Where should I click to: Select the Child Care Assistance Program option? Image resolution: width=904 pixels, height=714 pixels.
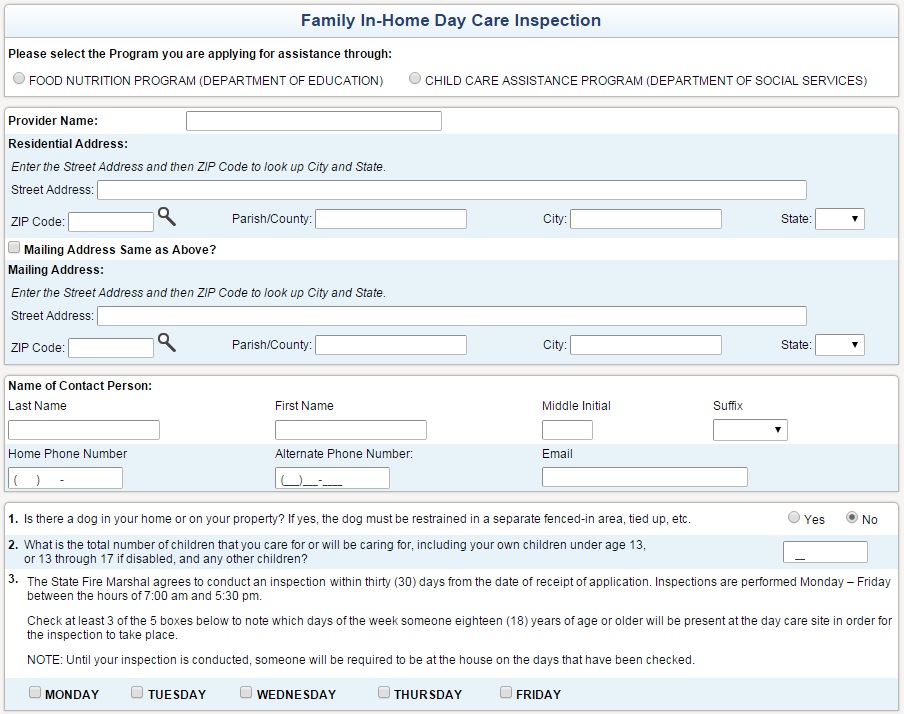point(415,79)
